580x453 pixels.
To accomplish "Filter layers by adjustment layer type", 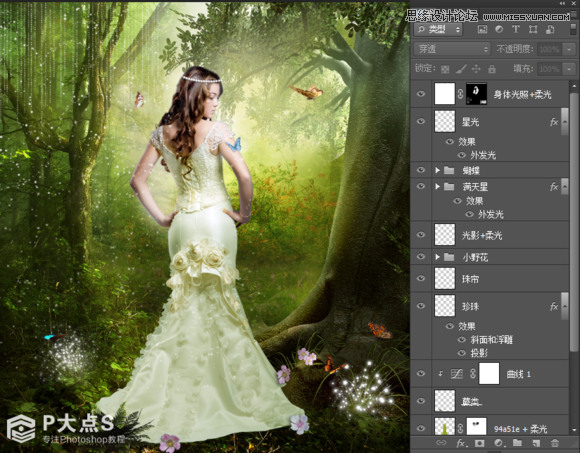I will pyautogui.click(x=499, y=30).
